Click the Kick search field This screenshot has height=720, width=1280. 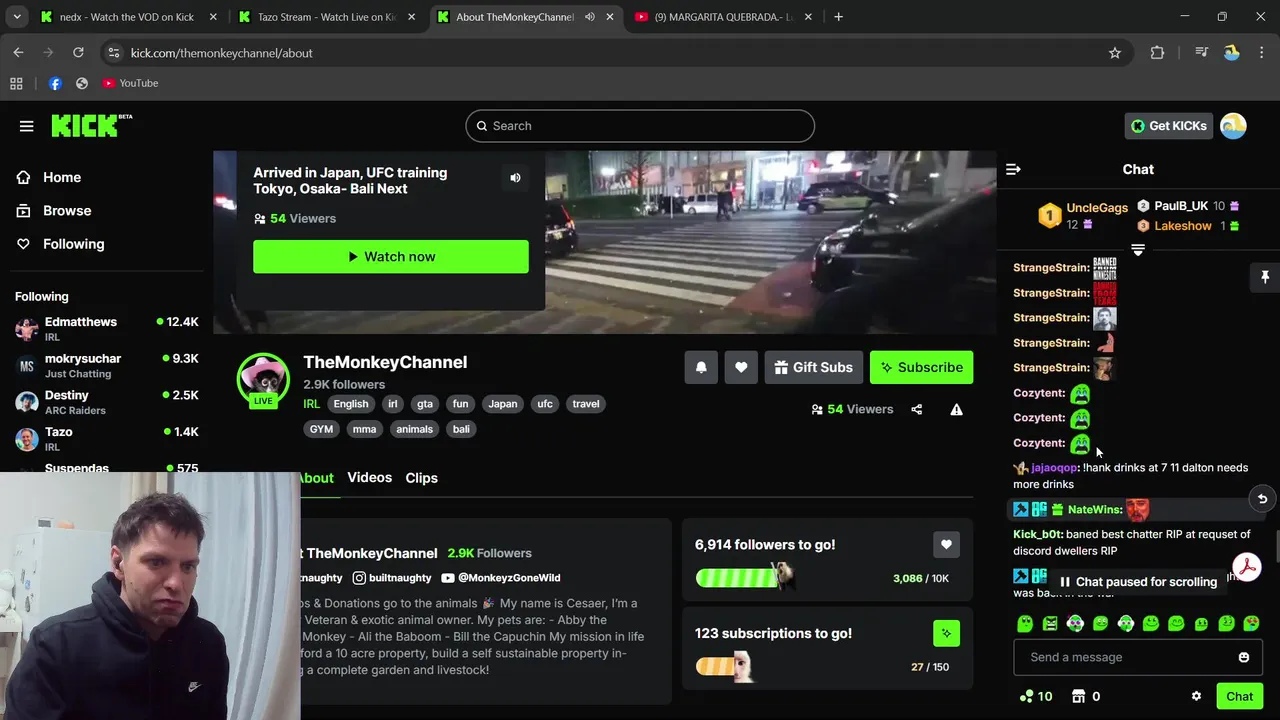640,126
